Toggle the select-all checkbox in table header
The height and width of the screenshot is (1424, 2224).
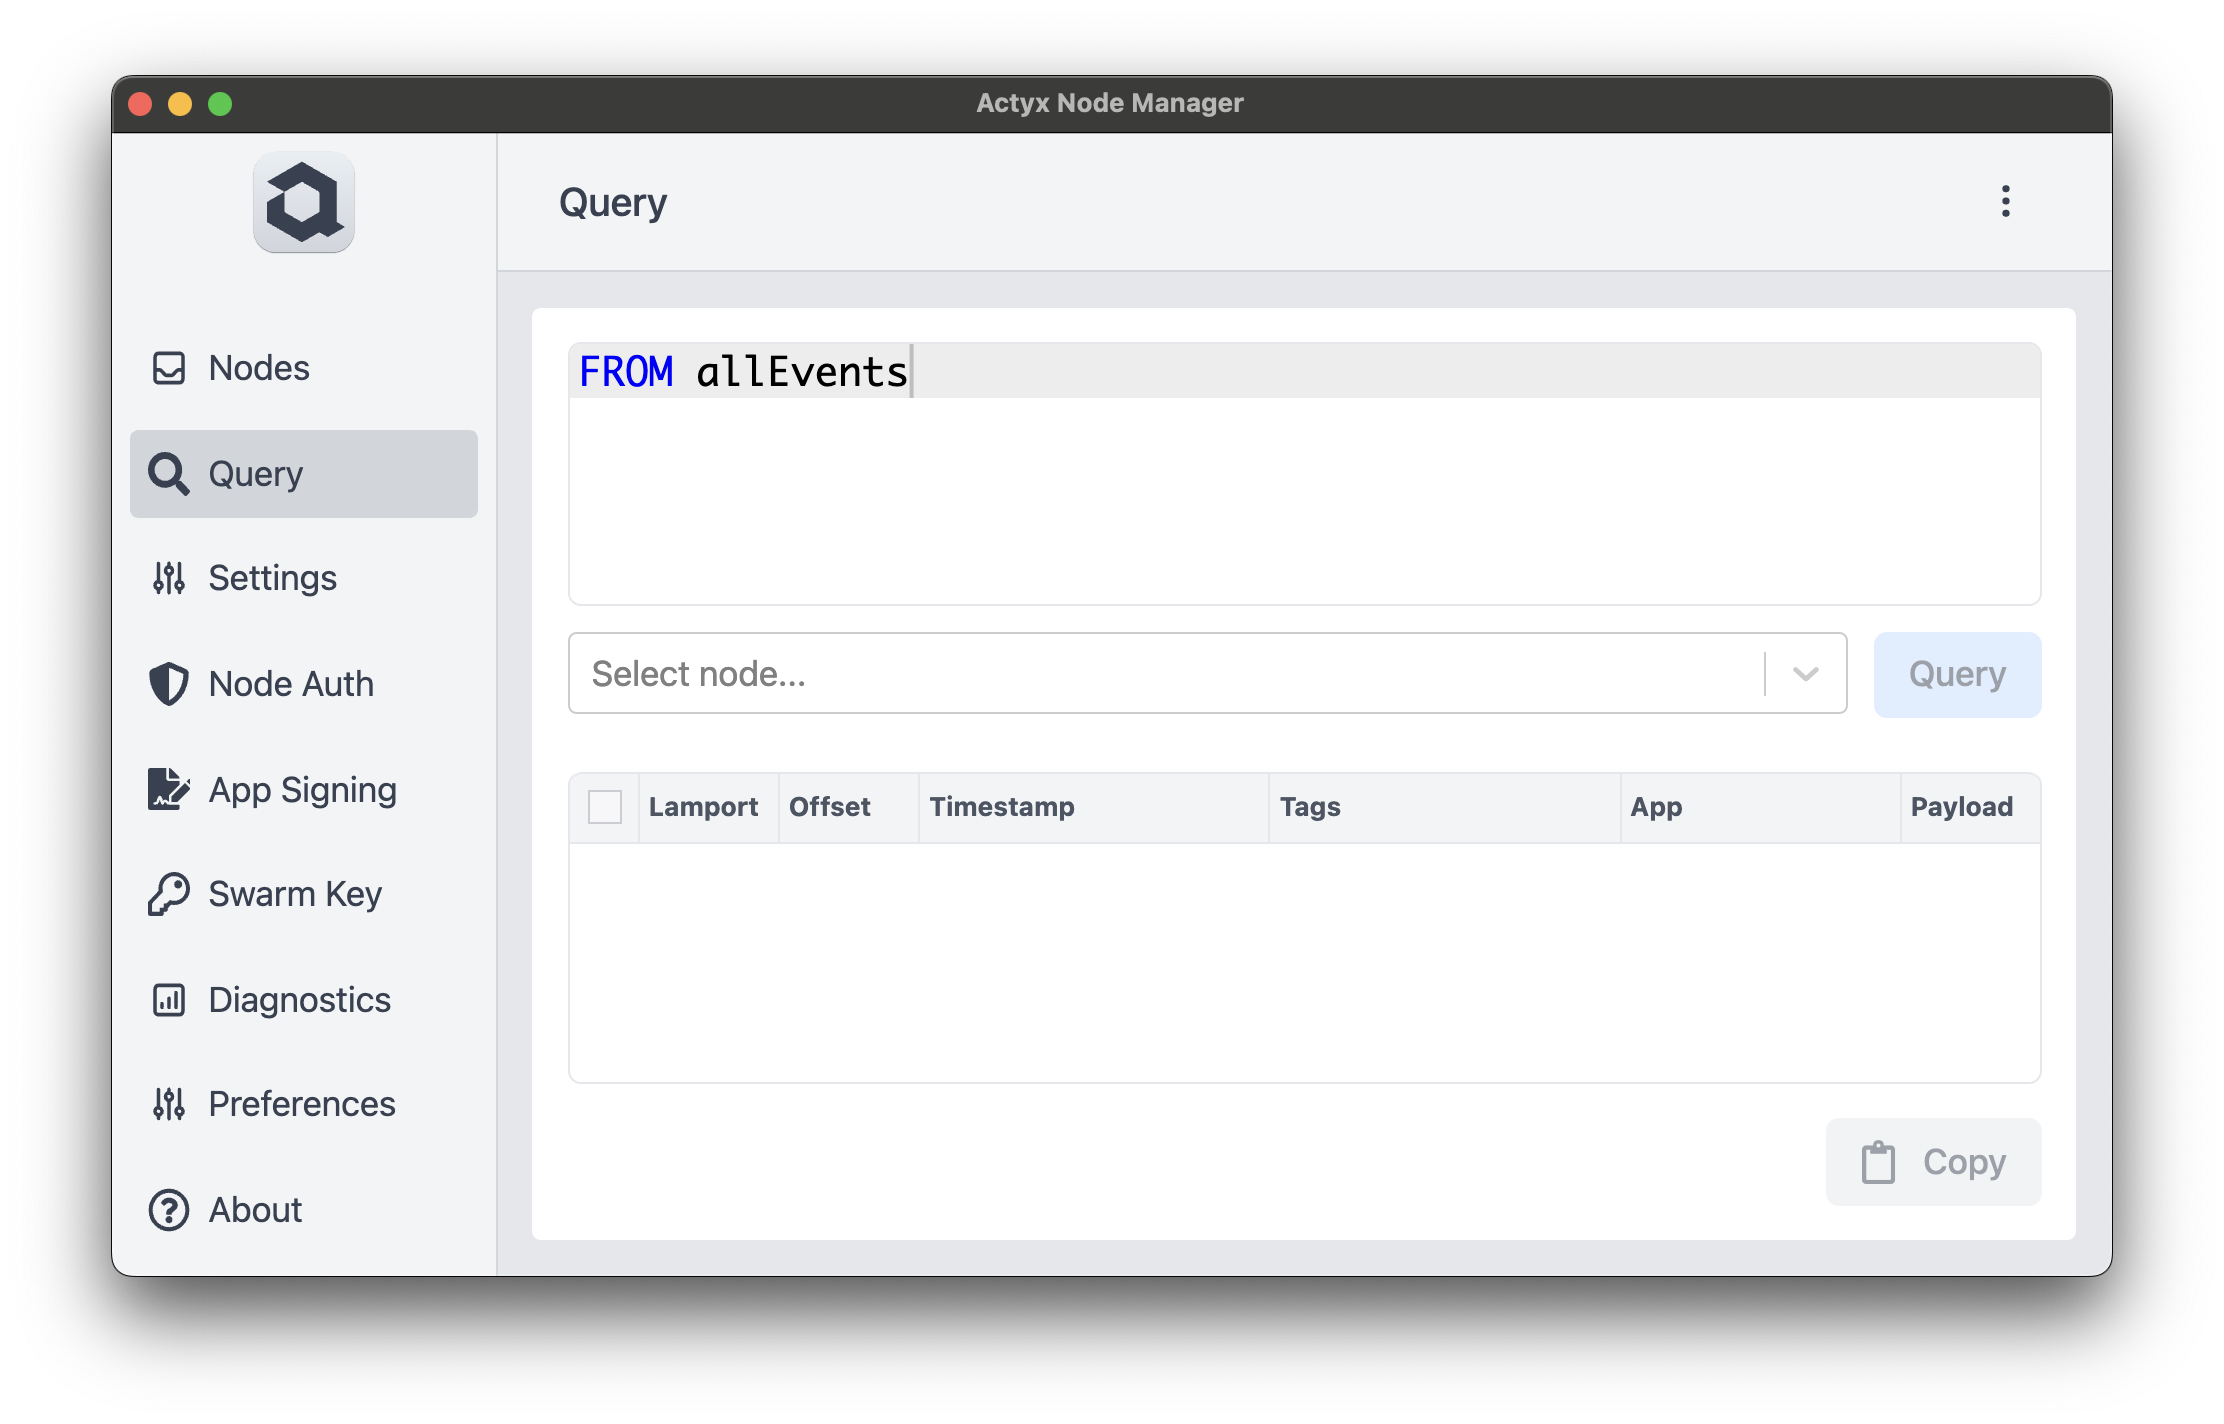[x=604, y=807]
